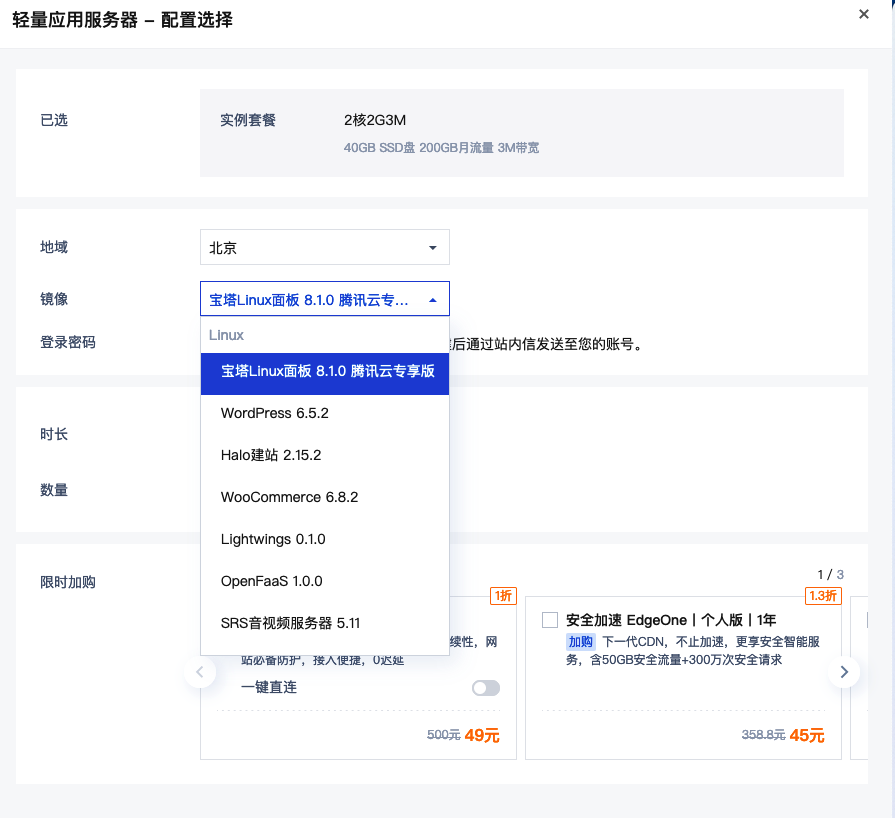Choose WordPress 6.5.2 image

click(x=275, y=413)
